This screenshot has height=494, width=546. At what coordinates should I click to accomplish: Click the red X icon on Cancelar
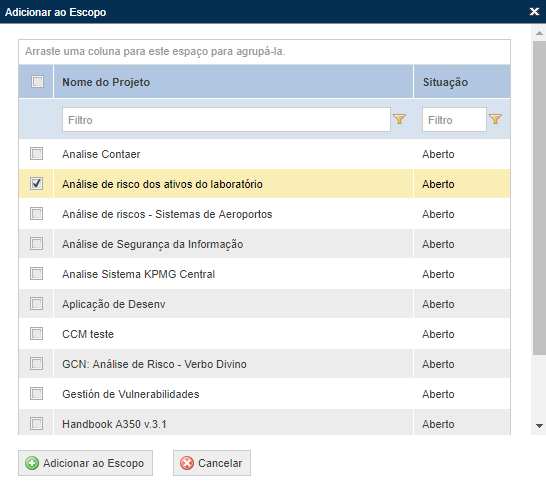tap(187, 463)
